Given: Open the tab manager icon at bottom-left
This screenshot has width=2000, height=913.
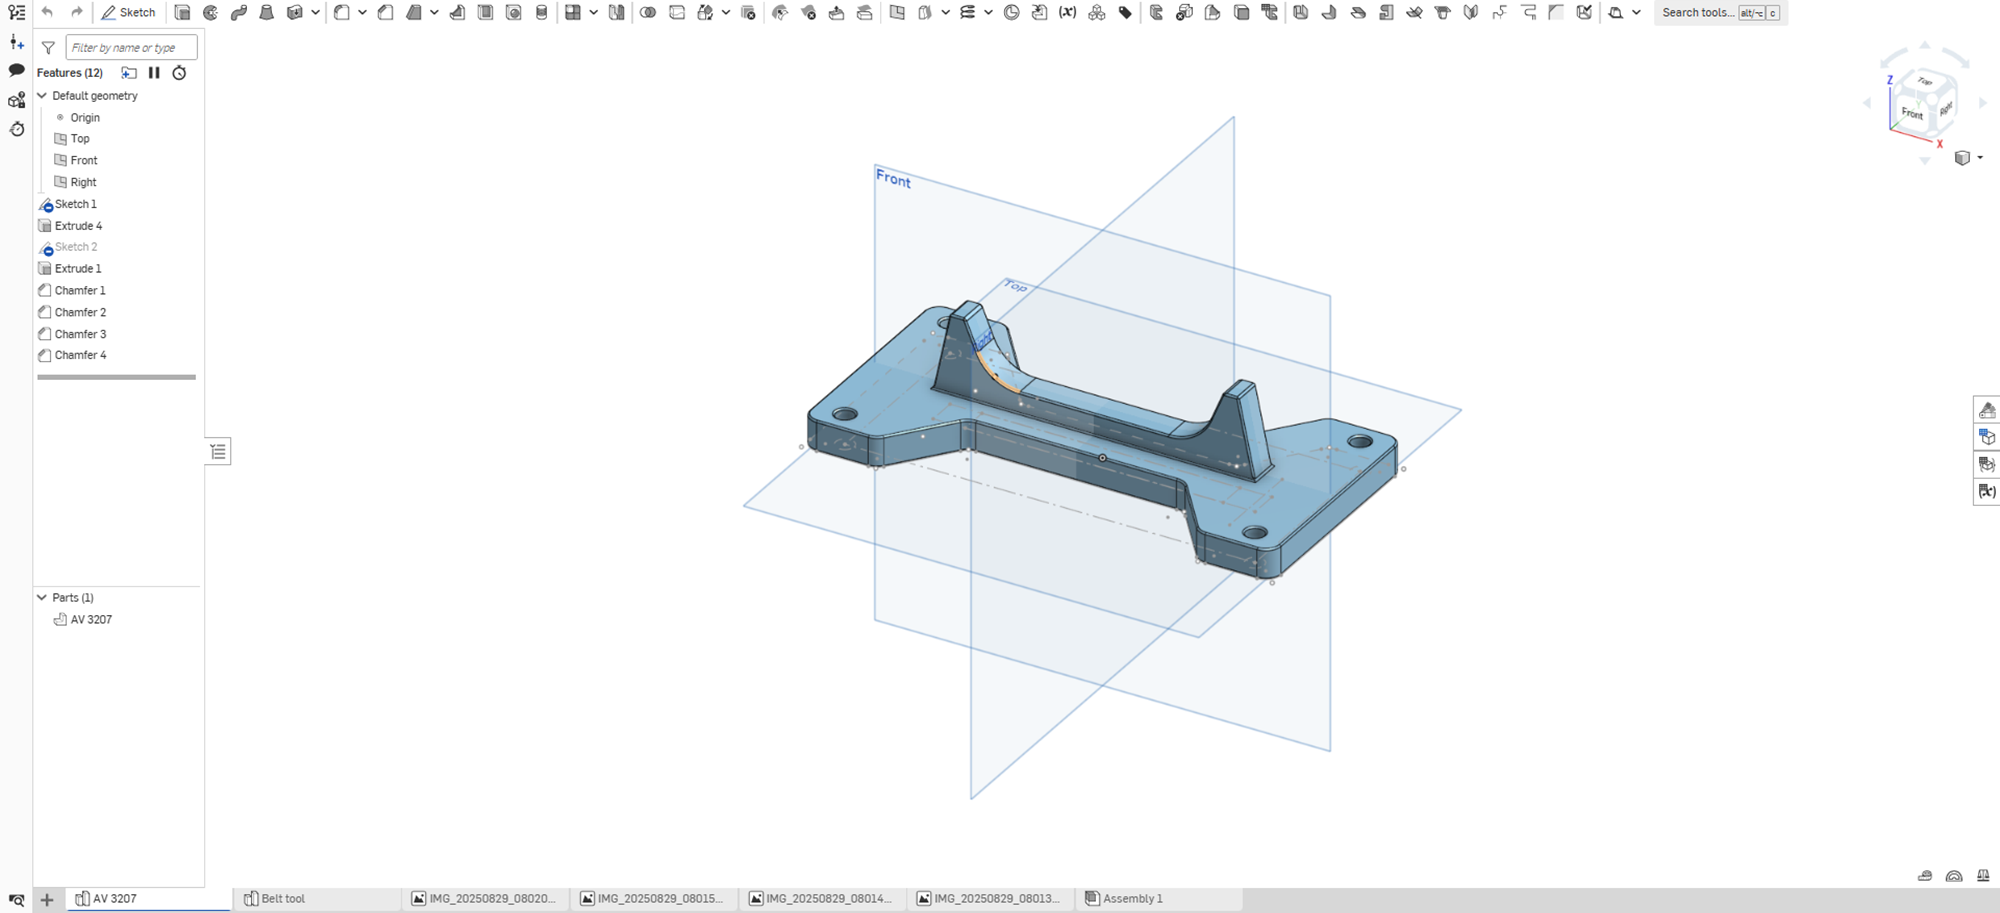Looking at the screenshot, I should [16, 899].
